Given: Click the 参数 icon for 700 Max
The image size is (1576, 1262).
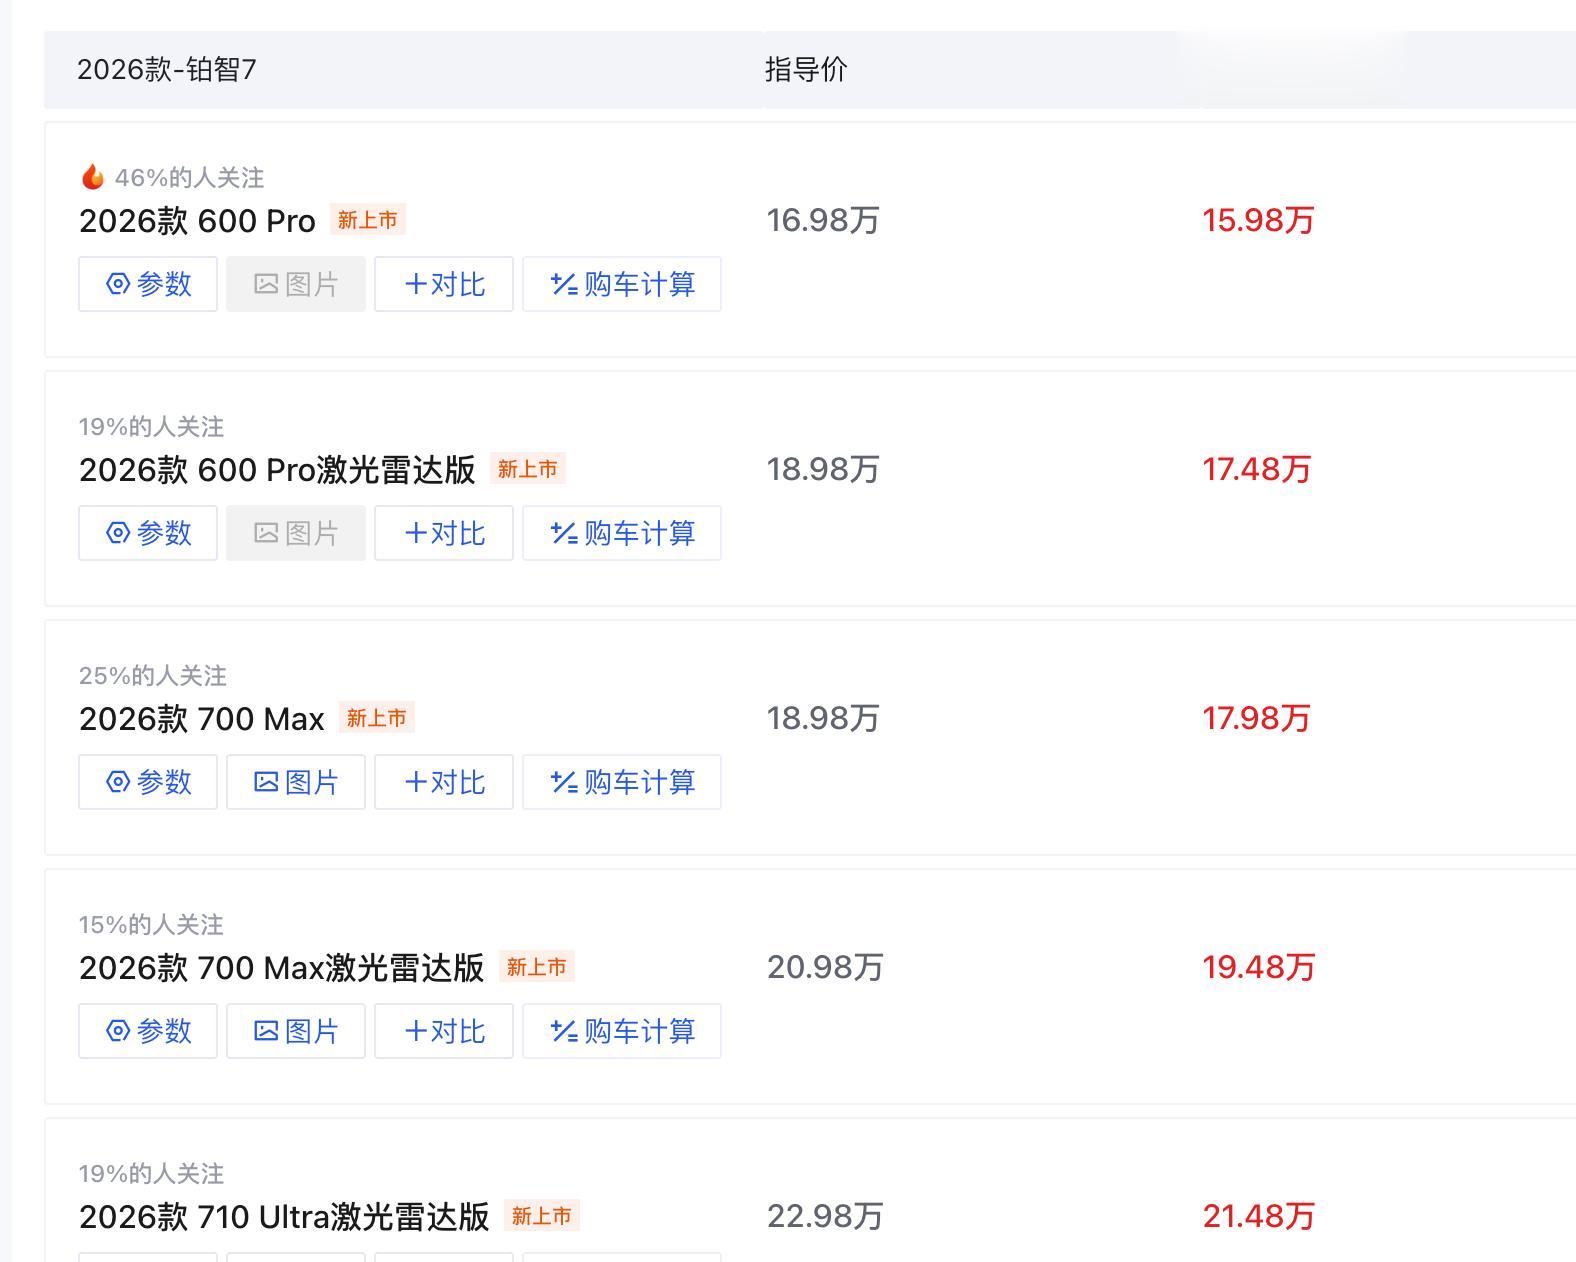Looking at the screenshot, I should click(118, 782).
